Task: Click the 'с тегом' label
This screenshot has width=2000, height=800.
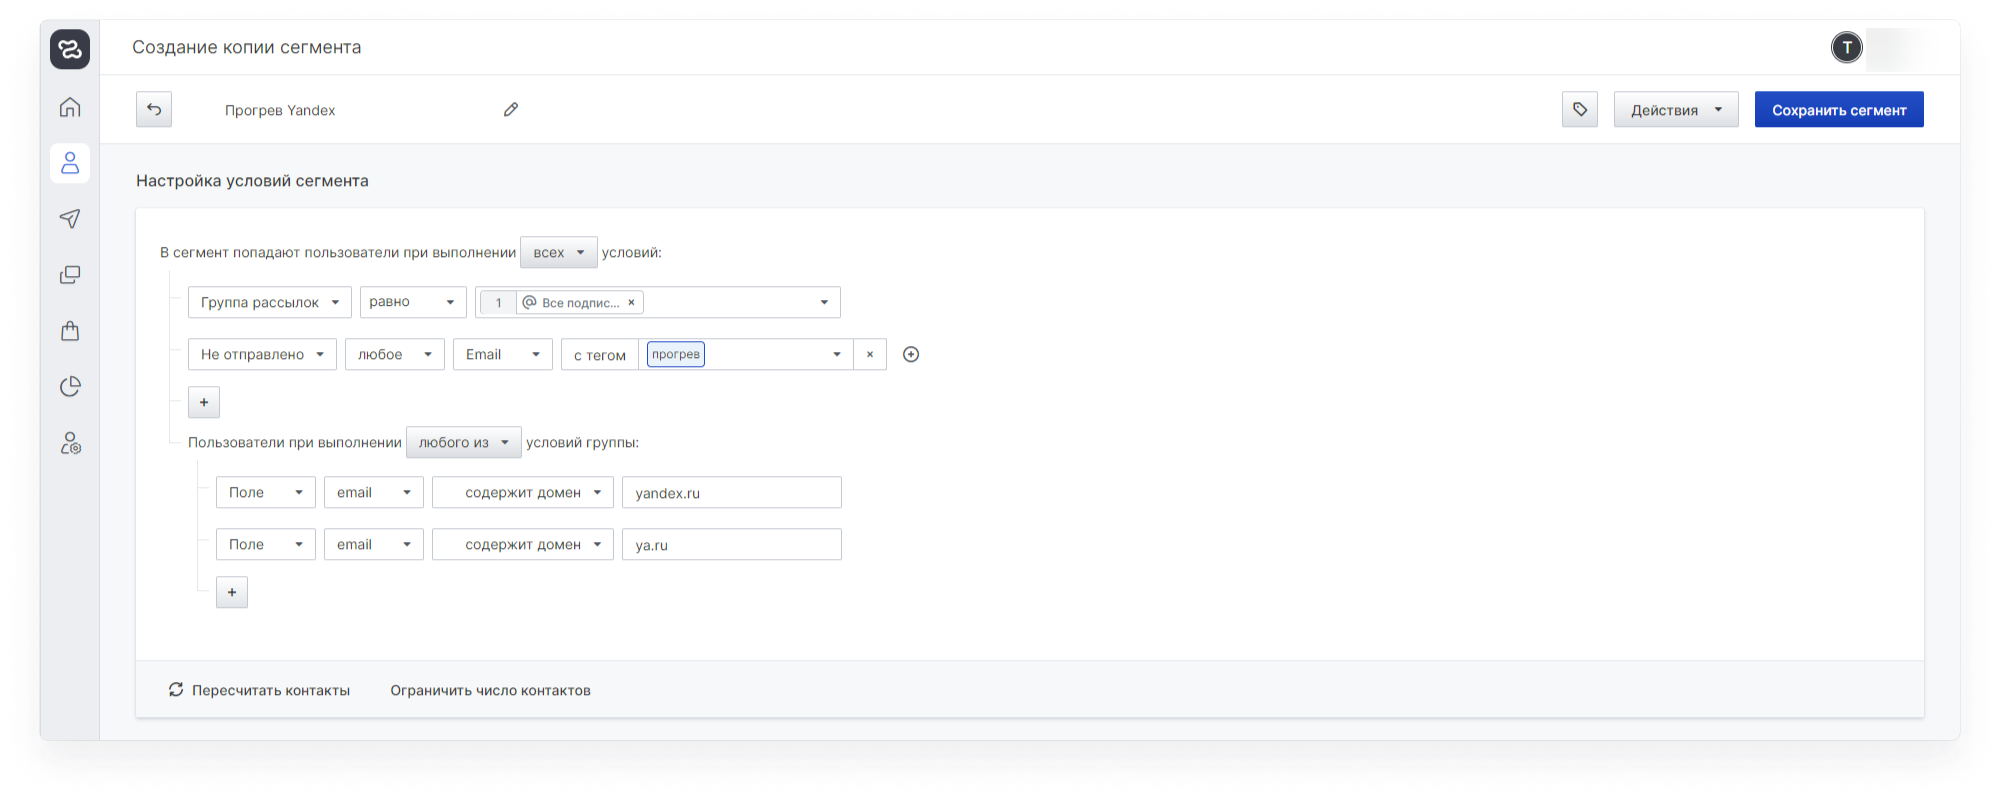Action: pos(600,355)
